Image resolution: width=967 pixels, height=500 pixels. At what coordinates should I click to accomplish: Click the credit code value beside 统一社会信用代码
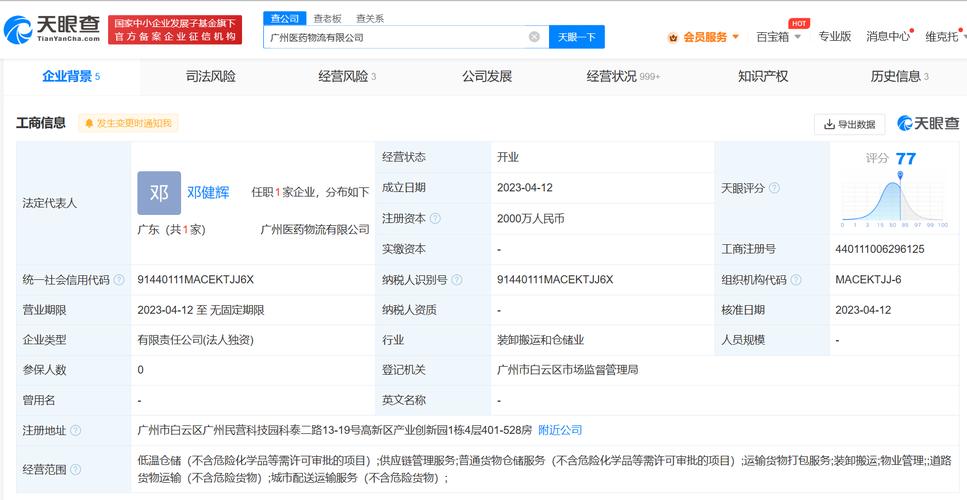pyautogui.click(x=195, y=279)
